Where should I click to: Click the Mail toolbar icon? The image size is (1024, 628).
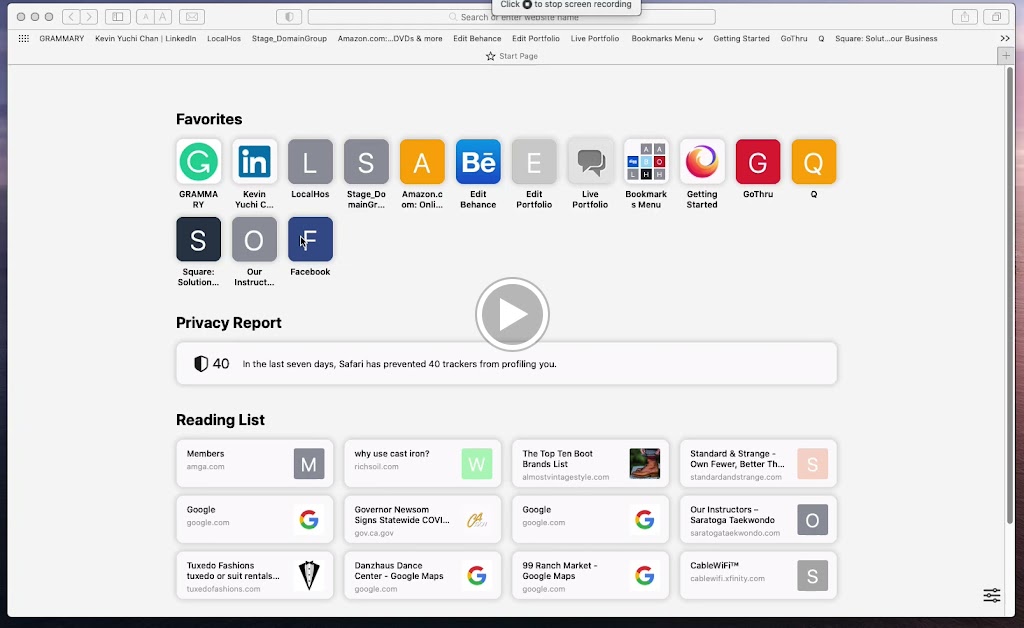pos(192,16)
